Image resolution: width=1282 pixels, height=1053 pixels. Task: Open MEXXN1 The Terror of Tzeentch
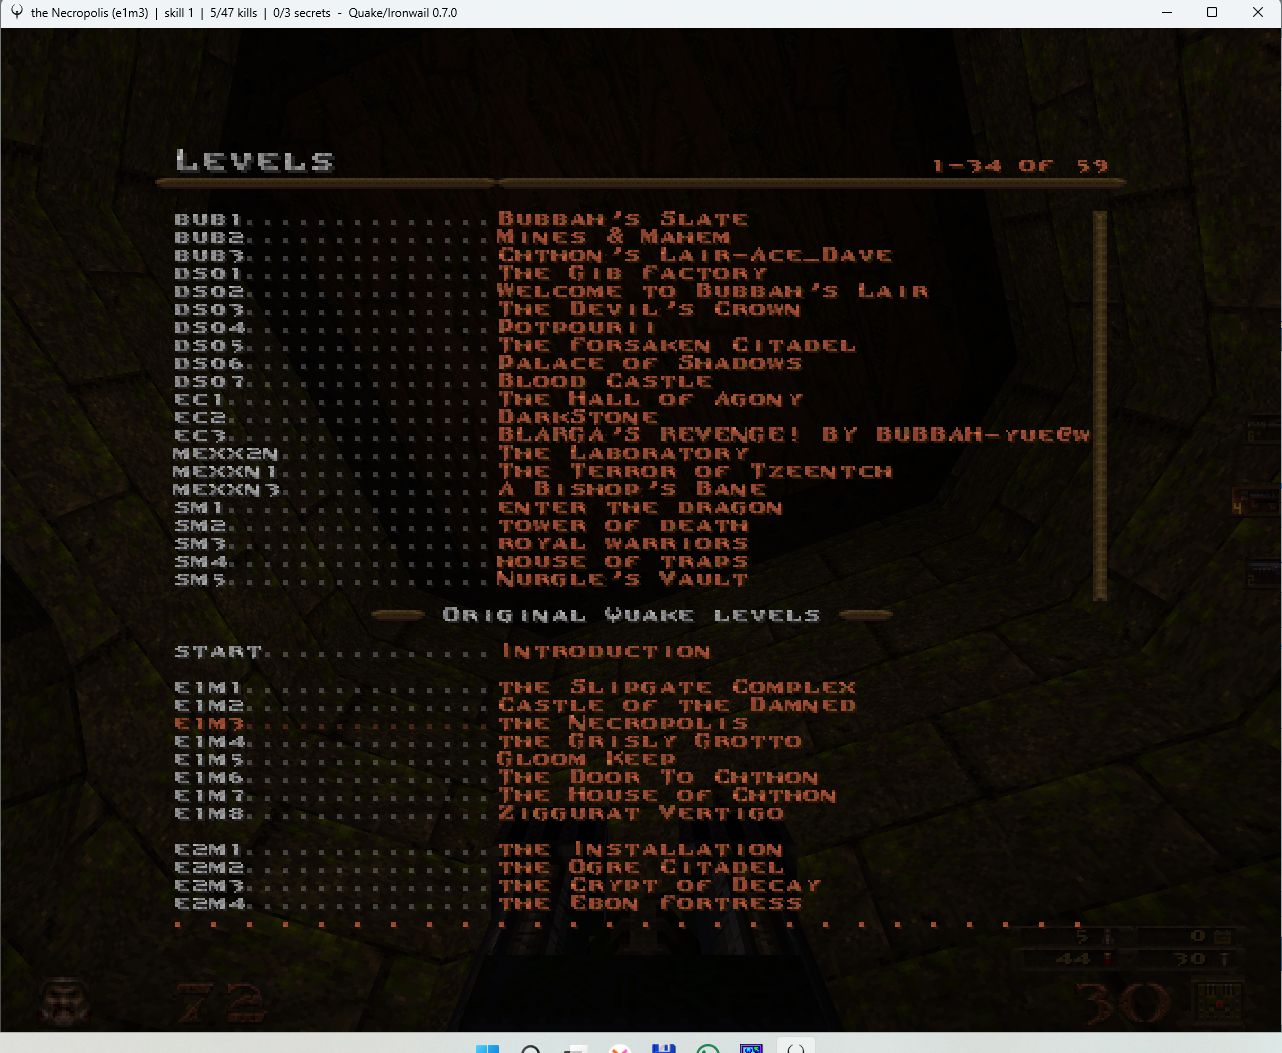(532, 471)
